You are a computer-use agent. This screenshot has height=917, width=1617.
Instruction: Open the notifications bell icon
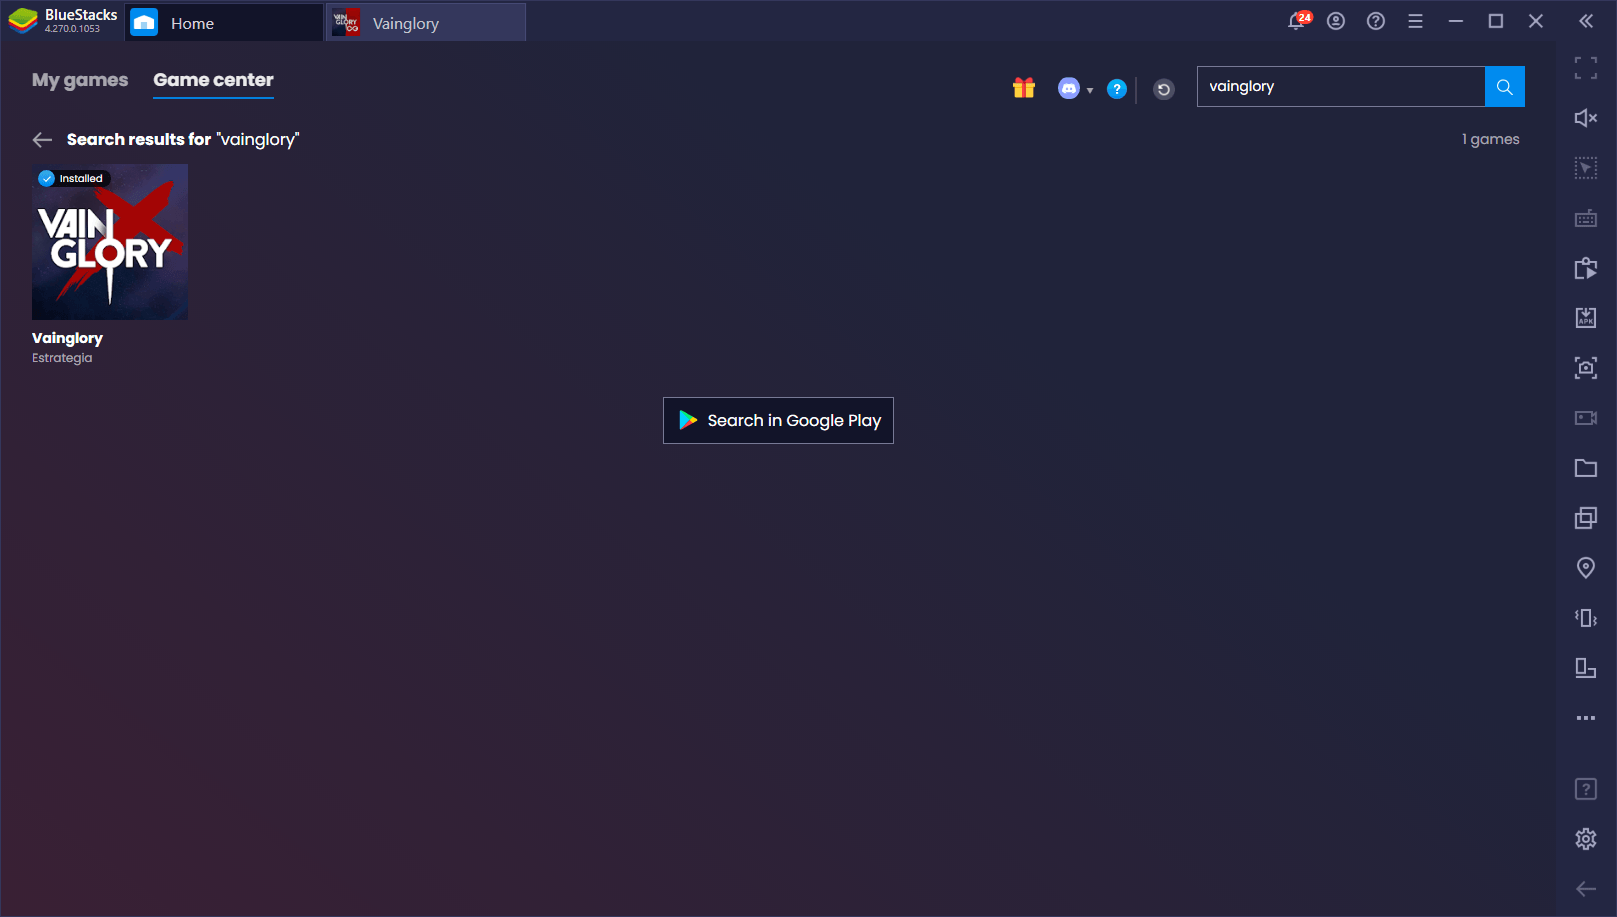tap(1298, 21)
